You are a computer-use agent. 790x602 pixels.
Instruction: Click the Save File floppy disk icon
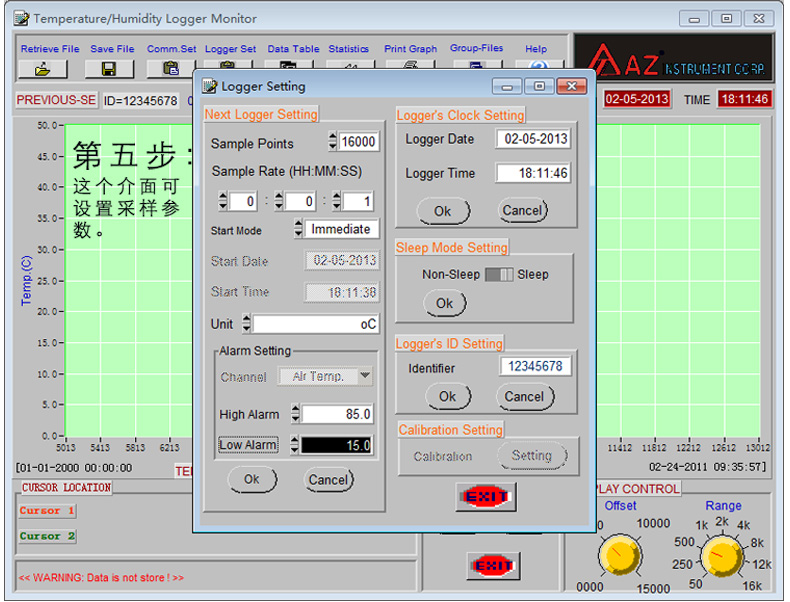108,68
